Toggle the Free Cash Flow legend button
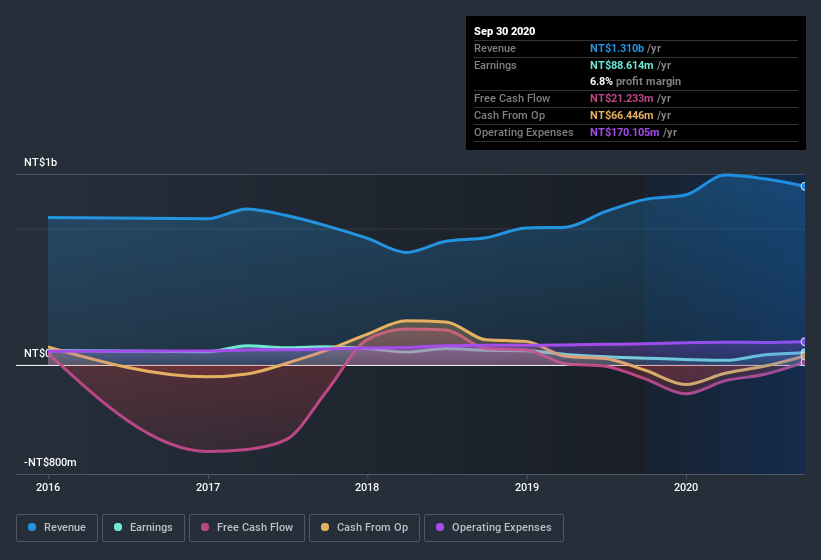The width and height of the screenshot is (821, 560). click(247, 528)
